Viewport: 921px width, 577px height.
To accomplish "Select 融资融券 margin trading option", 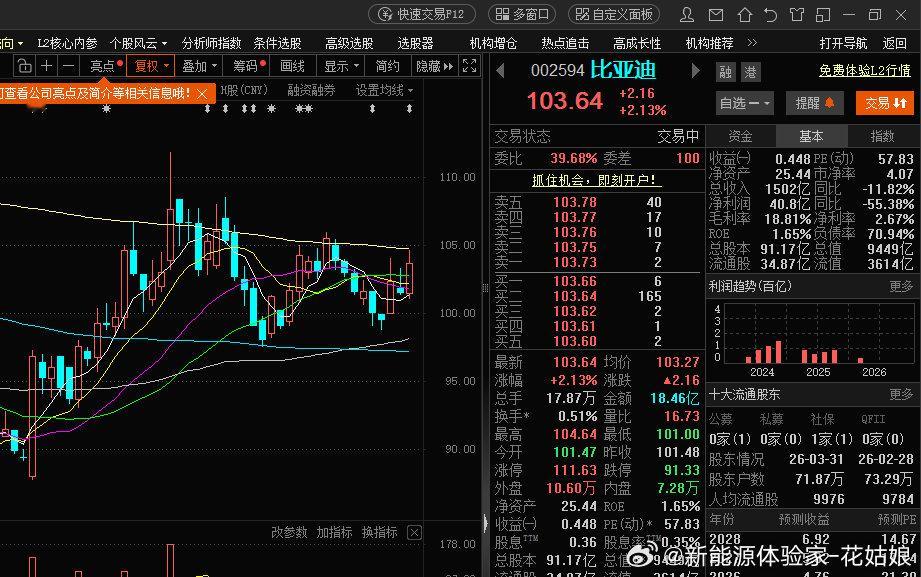I will 311,90.
